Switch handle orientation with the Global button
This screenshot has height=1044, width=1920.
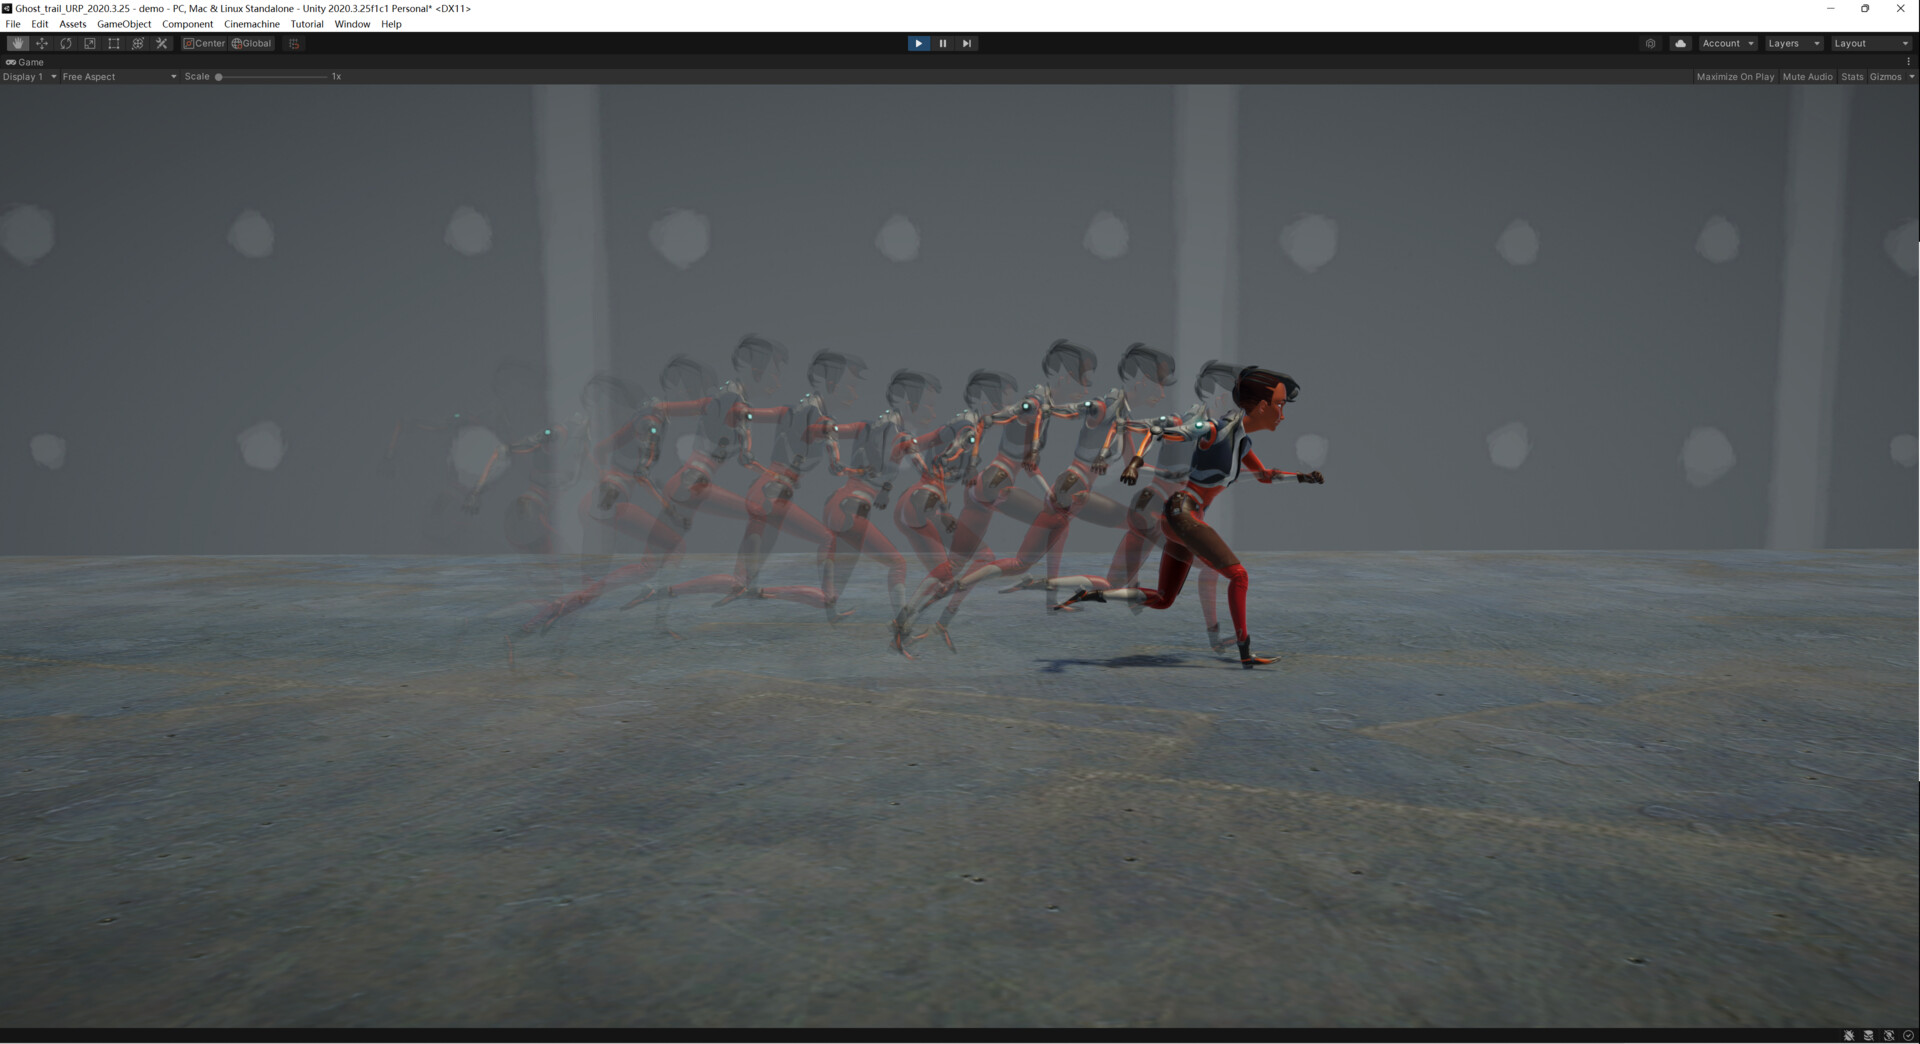(250, 43)
